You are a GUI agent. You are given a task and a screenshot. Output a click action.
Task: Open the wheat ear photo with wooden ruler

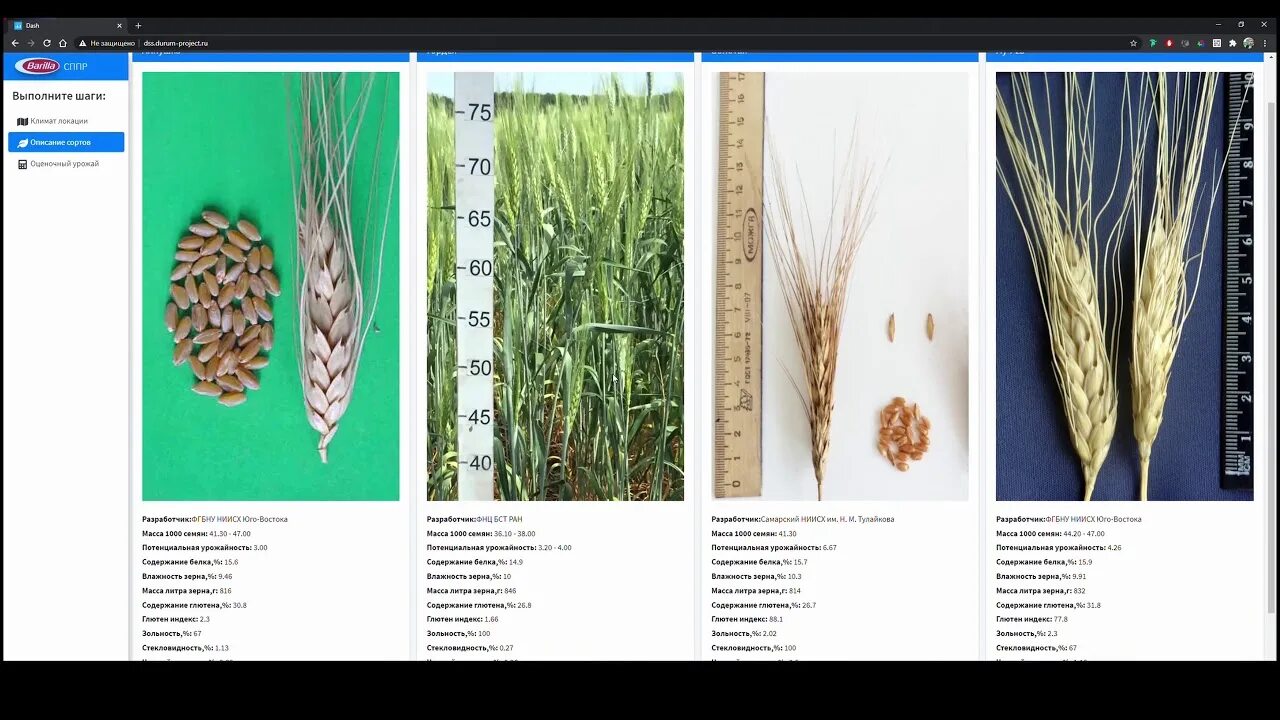[x=840, y=286]
